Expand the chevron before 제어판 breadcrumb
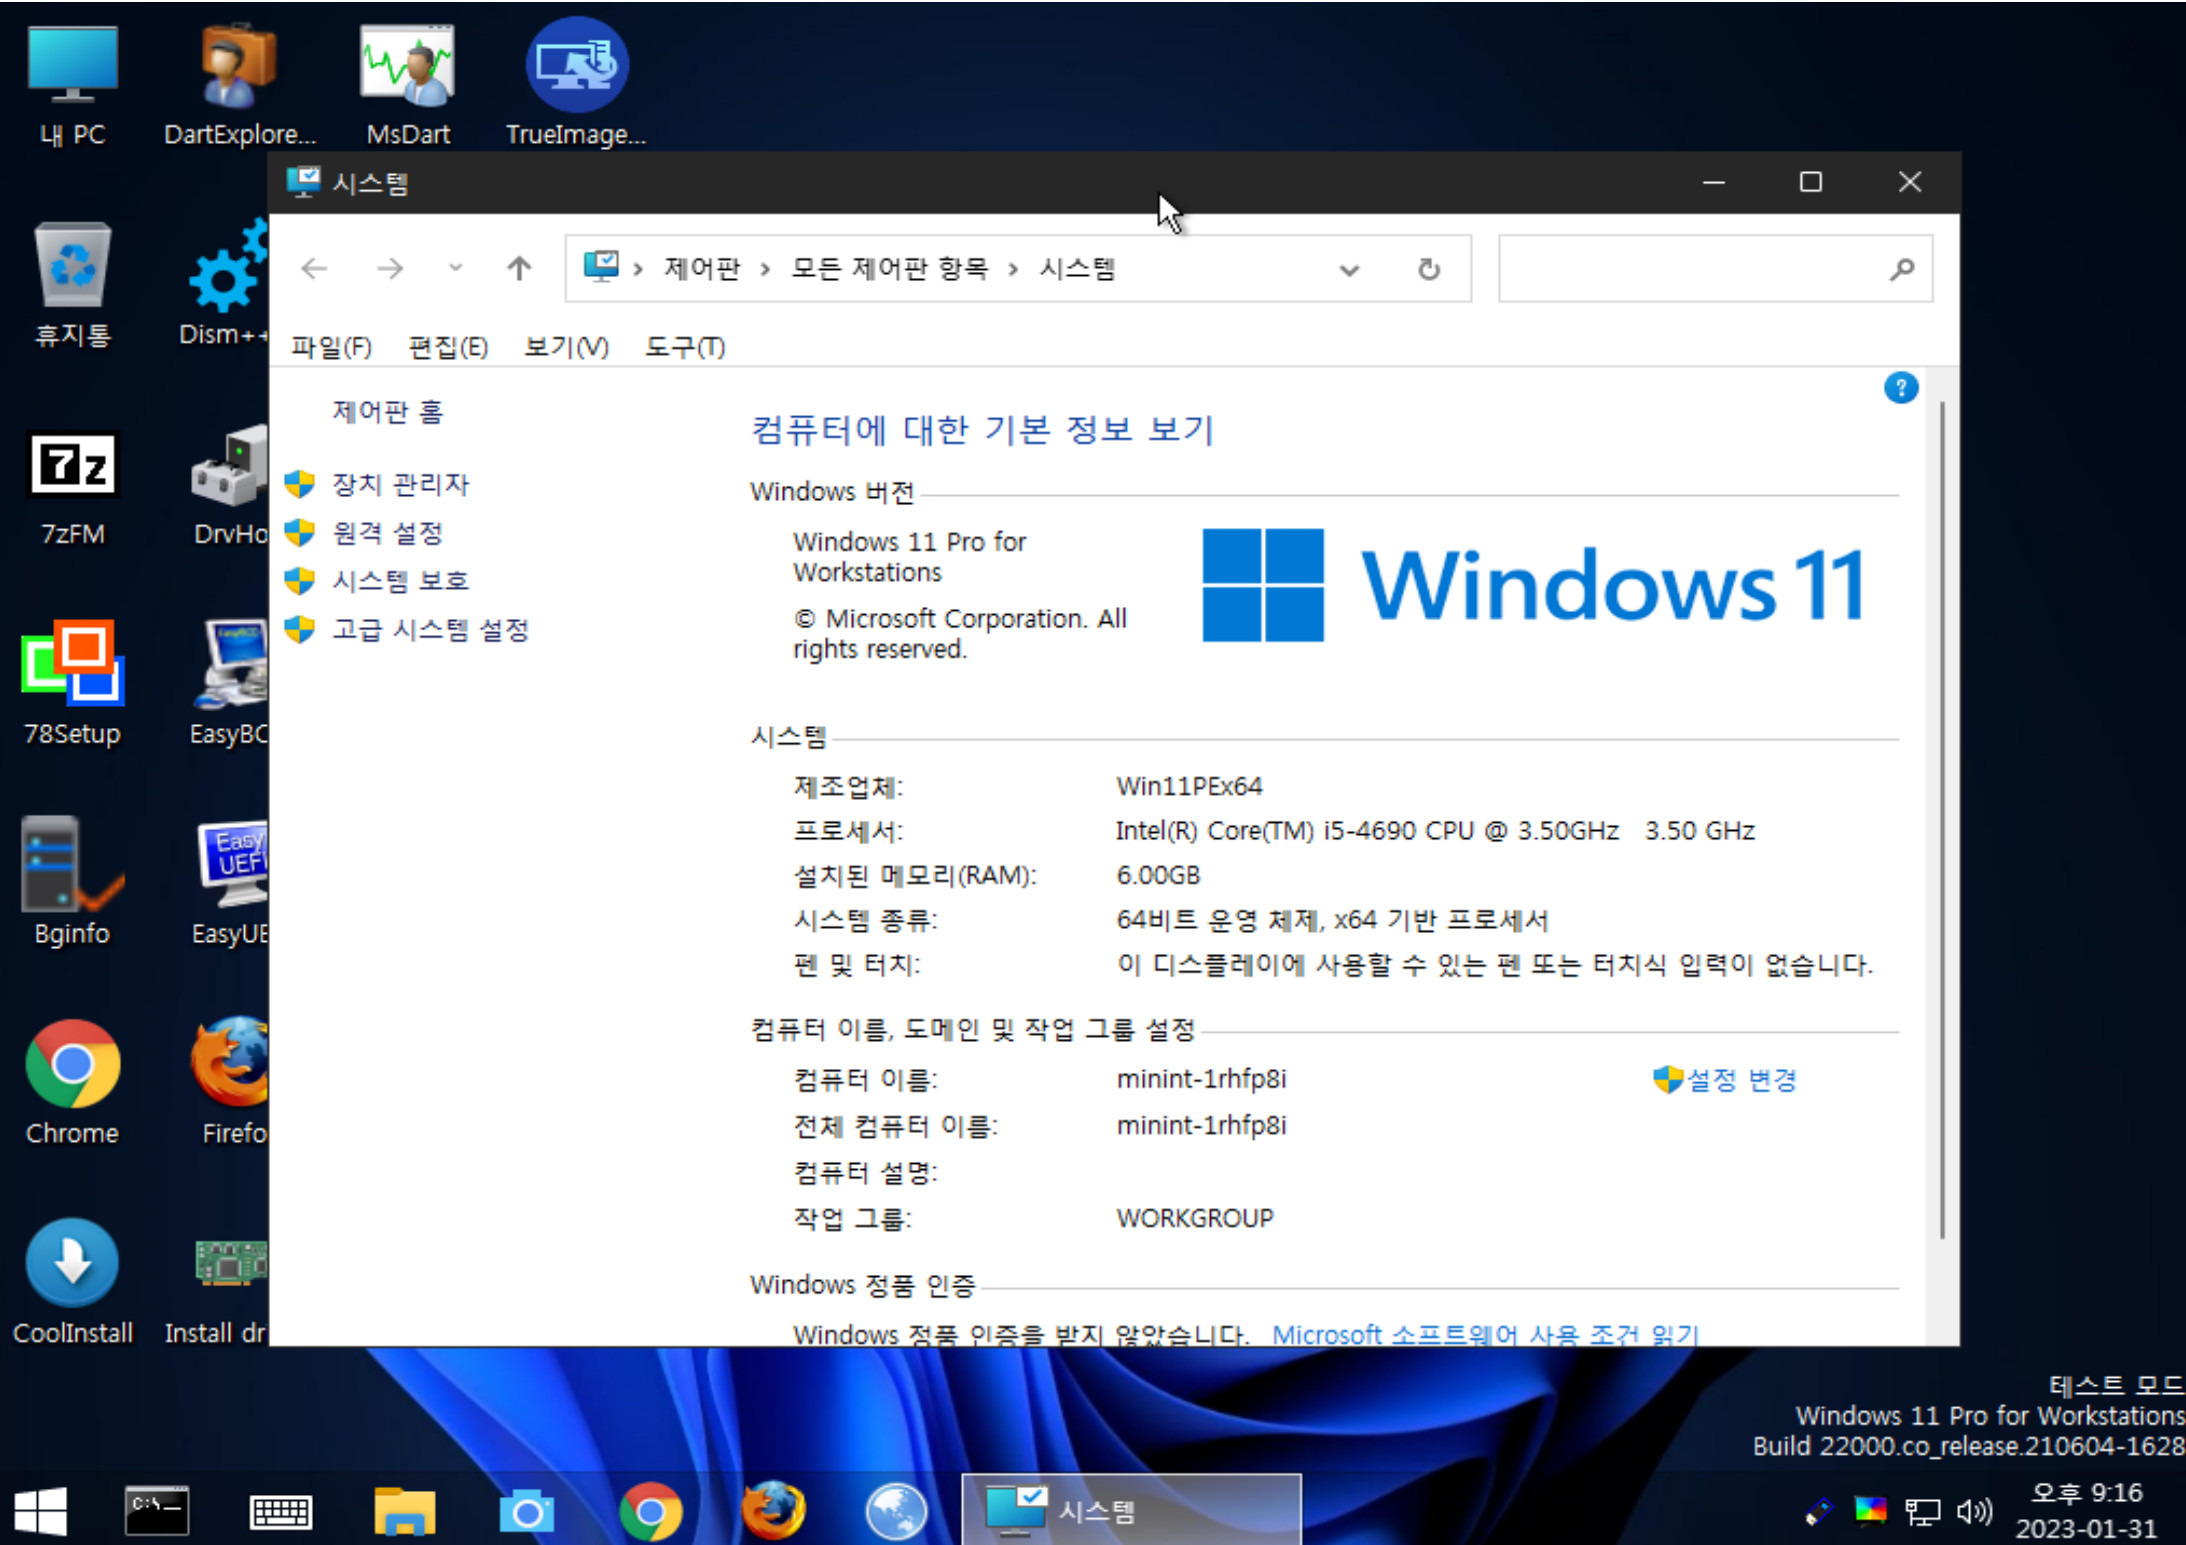Screen dimensions: 2186x1545 (x=638, y=269)
